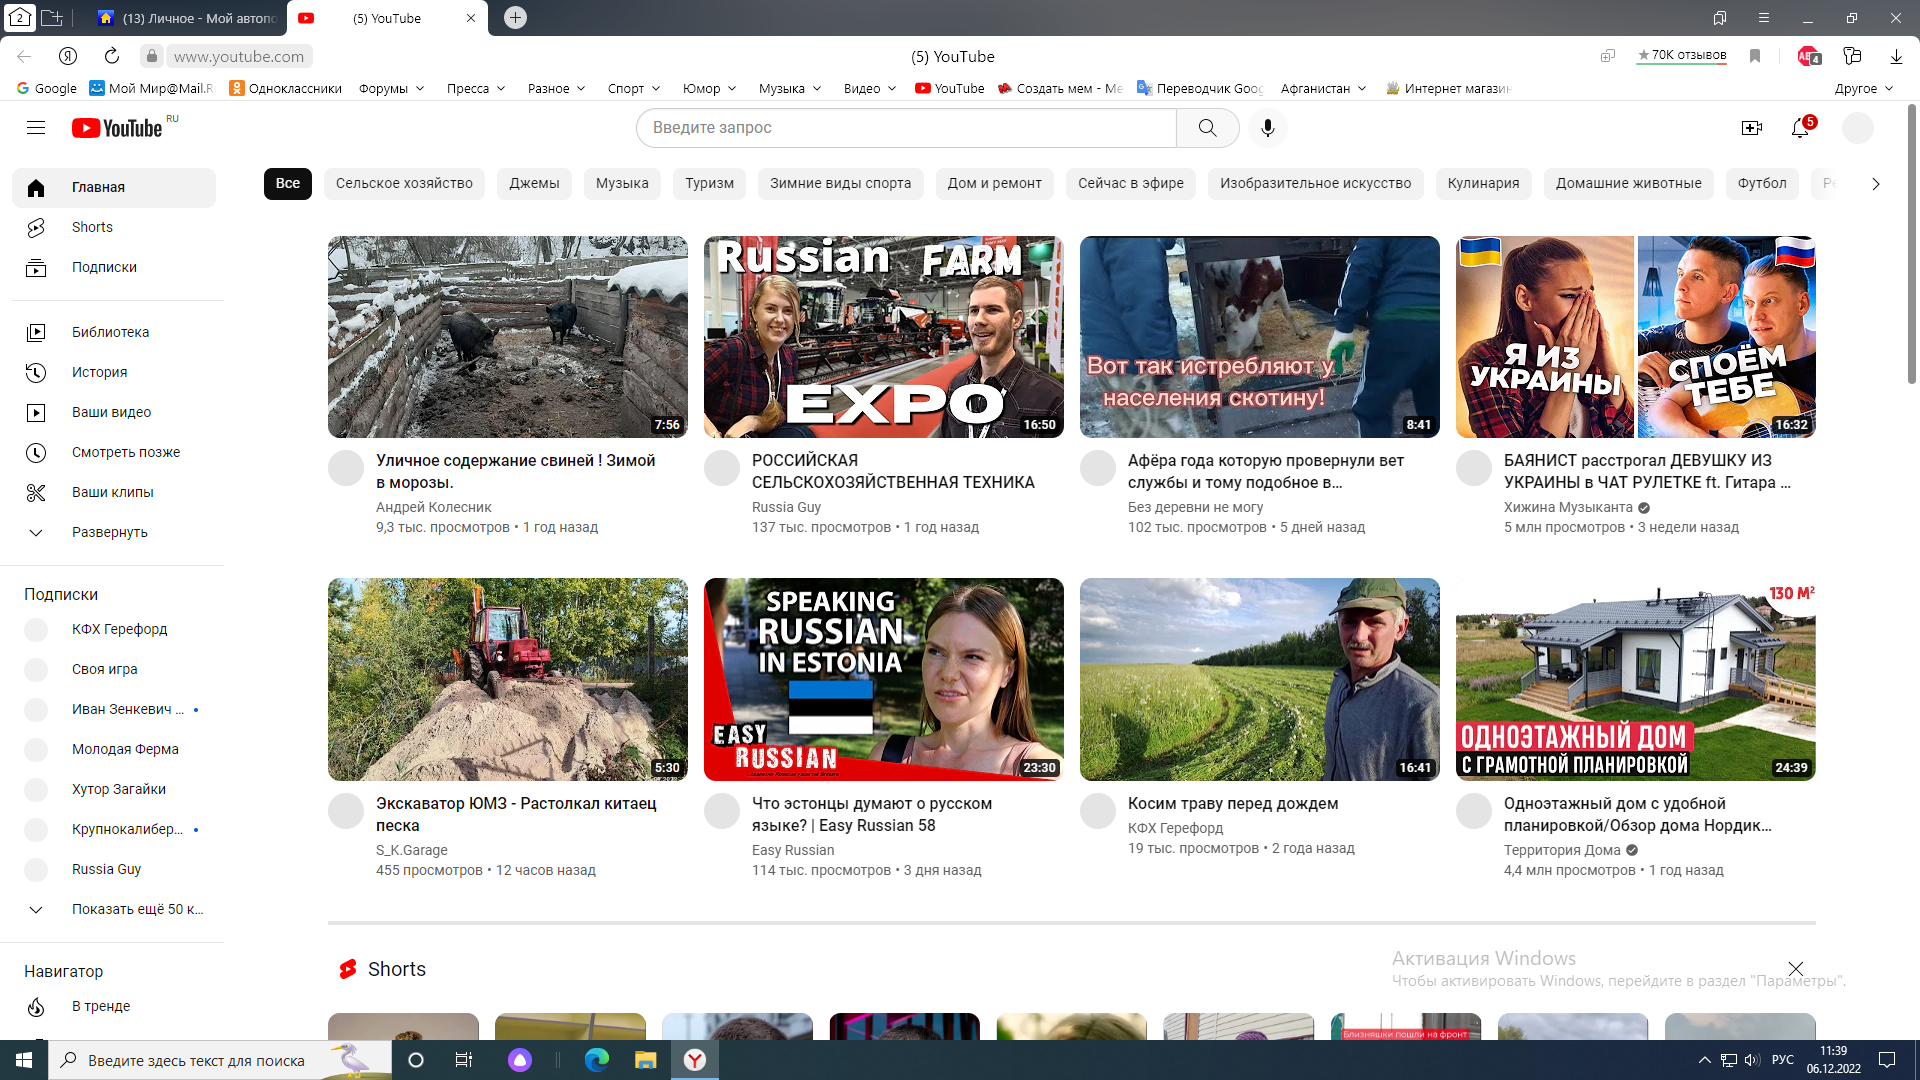Open the Другое bookmarks dropdown
Image resolution: width=1920 pixels, height=1080 pixels.
pyautogui.click(x=1864, y=88)
